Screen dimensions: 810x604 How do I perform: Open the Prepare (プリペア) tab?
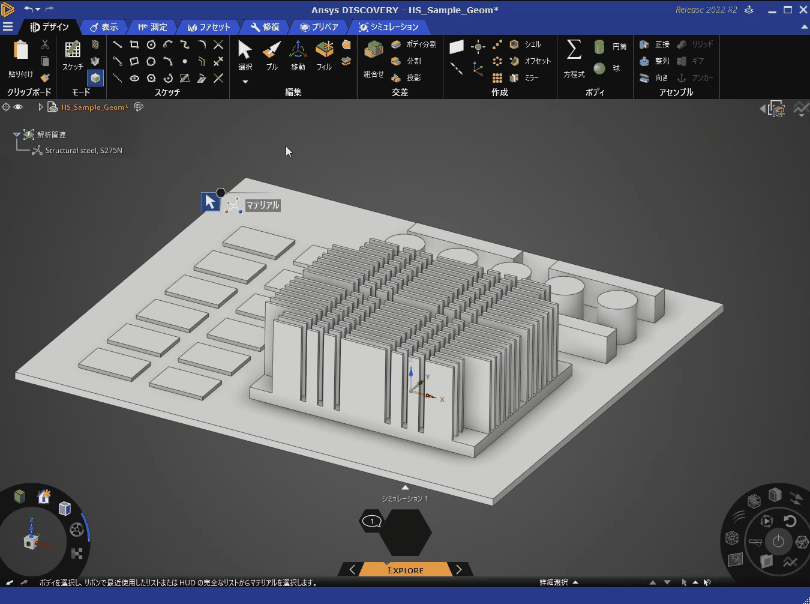coord(319,27)
